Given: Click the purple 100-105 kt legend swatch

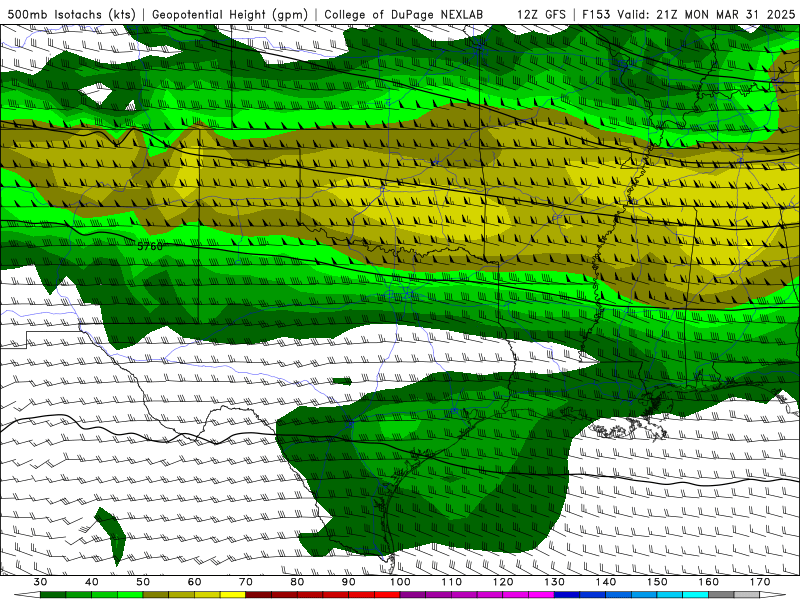Looking at the screenshot, I should tap(413, 595).
